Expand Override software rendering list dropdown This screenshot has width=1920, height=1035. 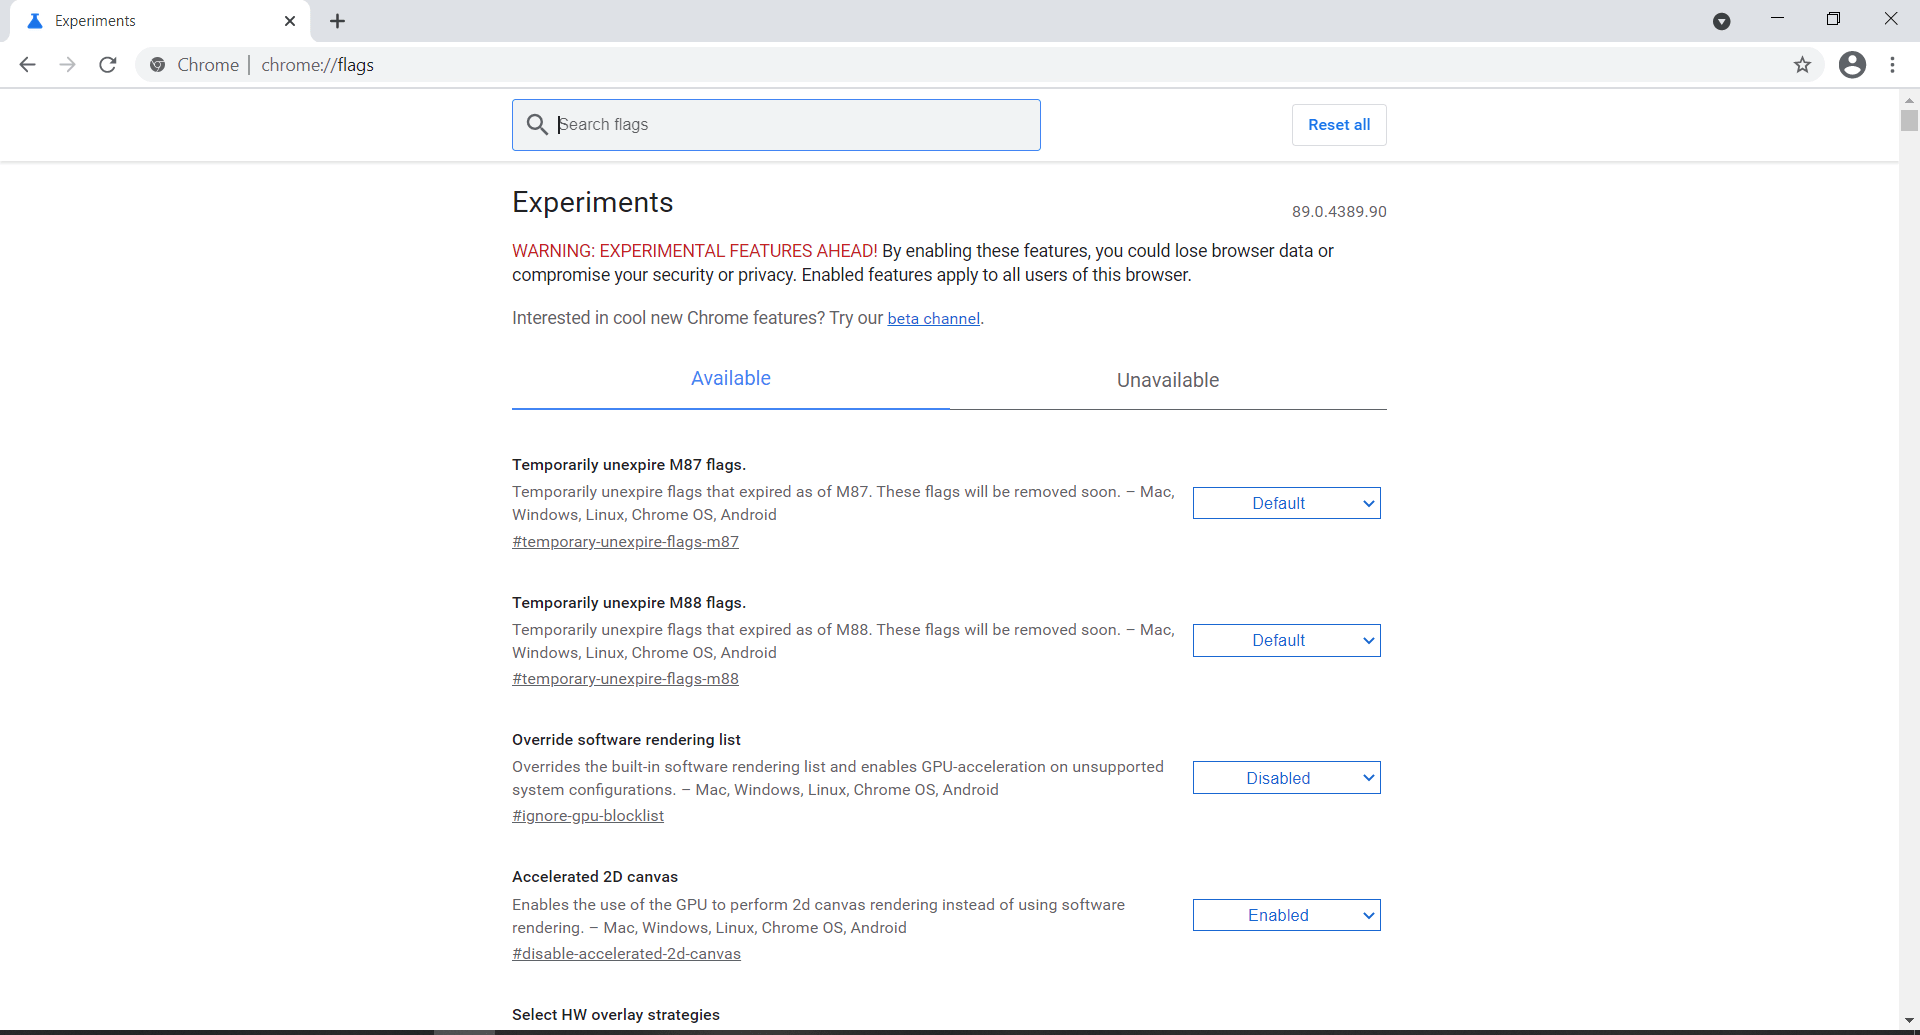pyautogui.click(x=1286, y=778)
